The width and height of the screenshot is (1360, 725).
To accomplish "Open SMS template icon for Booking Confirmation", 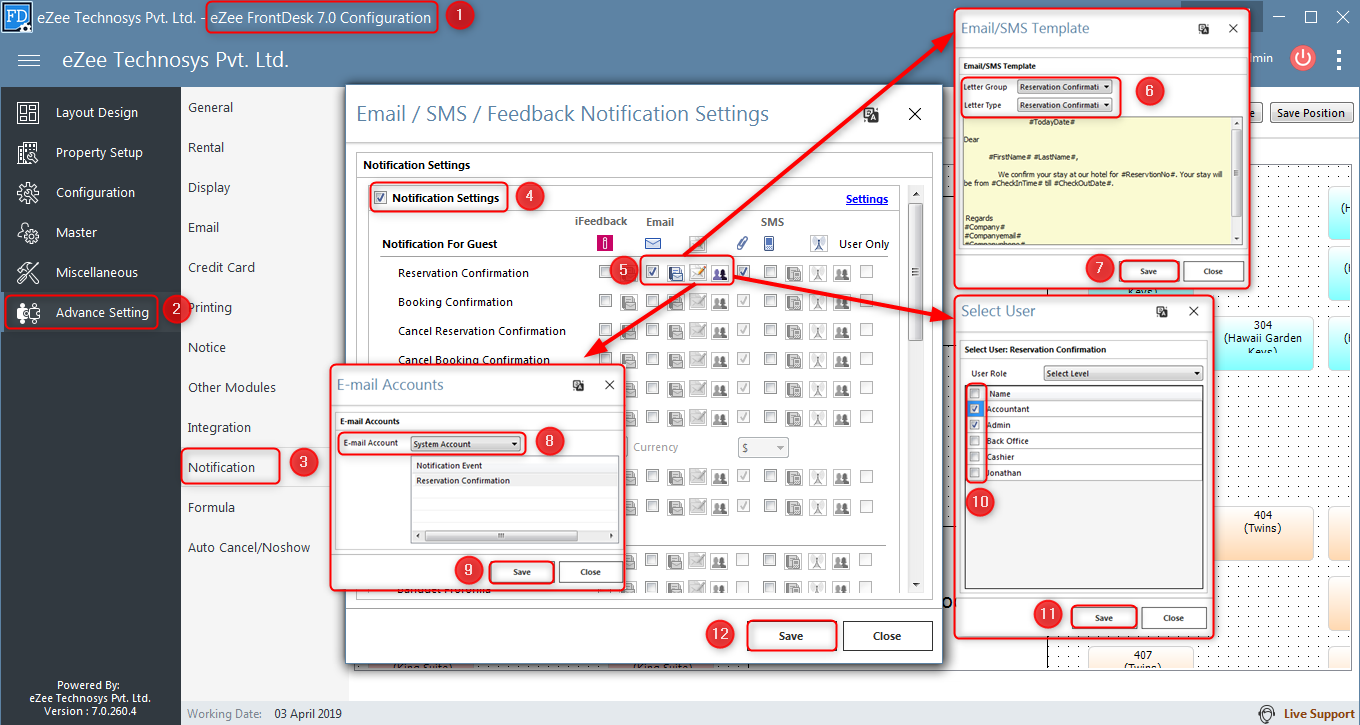I will [794, 302].
